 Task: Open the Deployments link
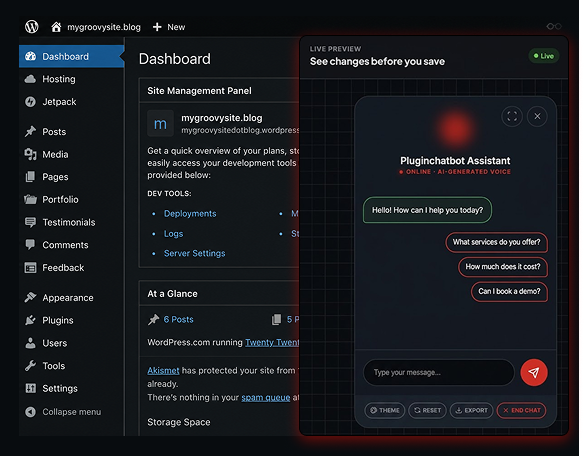(190, 213)
